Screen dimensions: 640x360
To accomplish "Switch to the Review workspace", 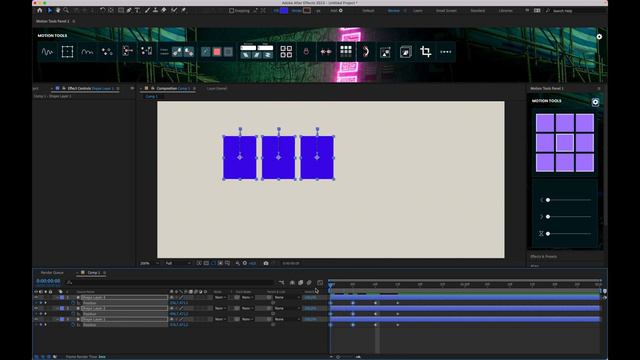I will (x=394, y=11).
